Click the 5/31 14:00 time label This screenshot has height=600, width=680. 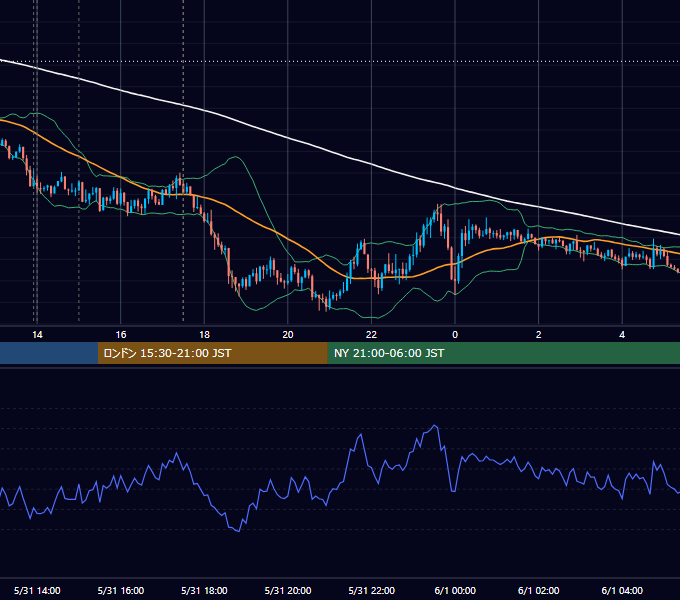tap(37, 590)
